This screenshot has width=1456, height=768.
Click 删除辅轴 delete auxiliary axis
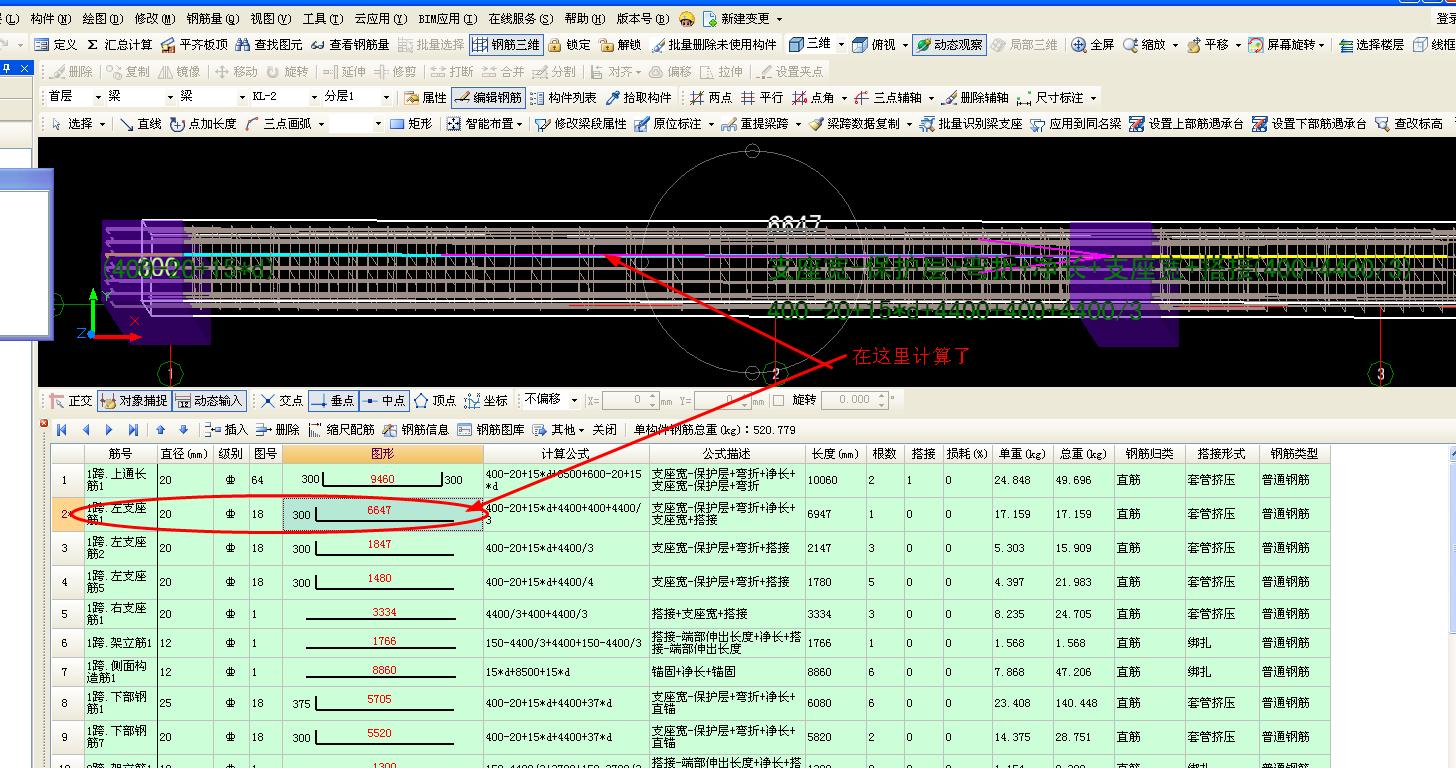(975, 97)
